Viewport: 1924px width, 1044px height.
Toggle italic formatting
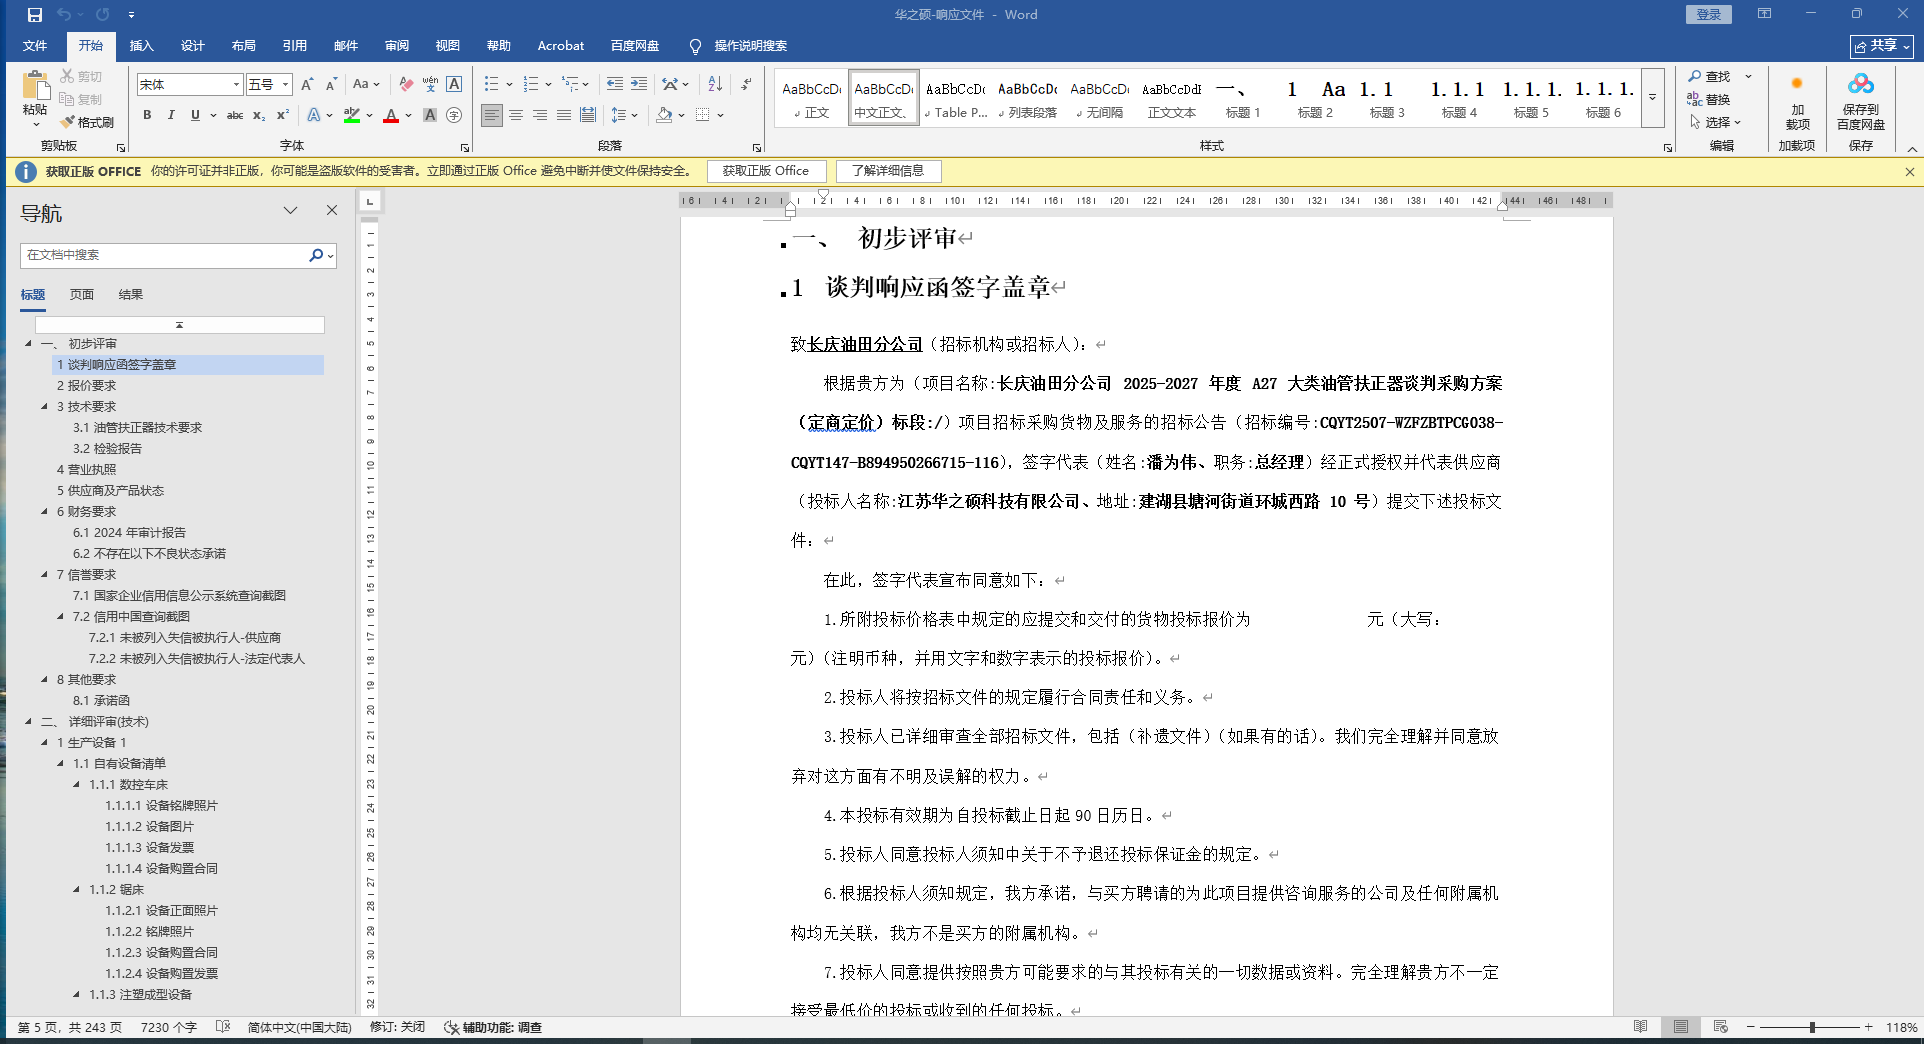171,116
